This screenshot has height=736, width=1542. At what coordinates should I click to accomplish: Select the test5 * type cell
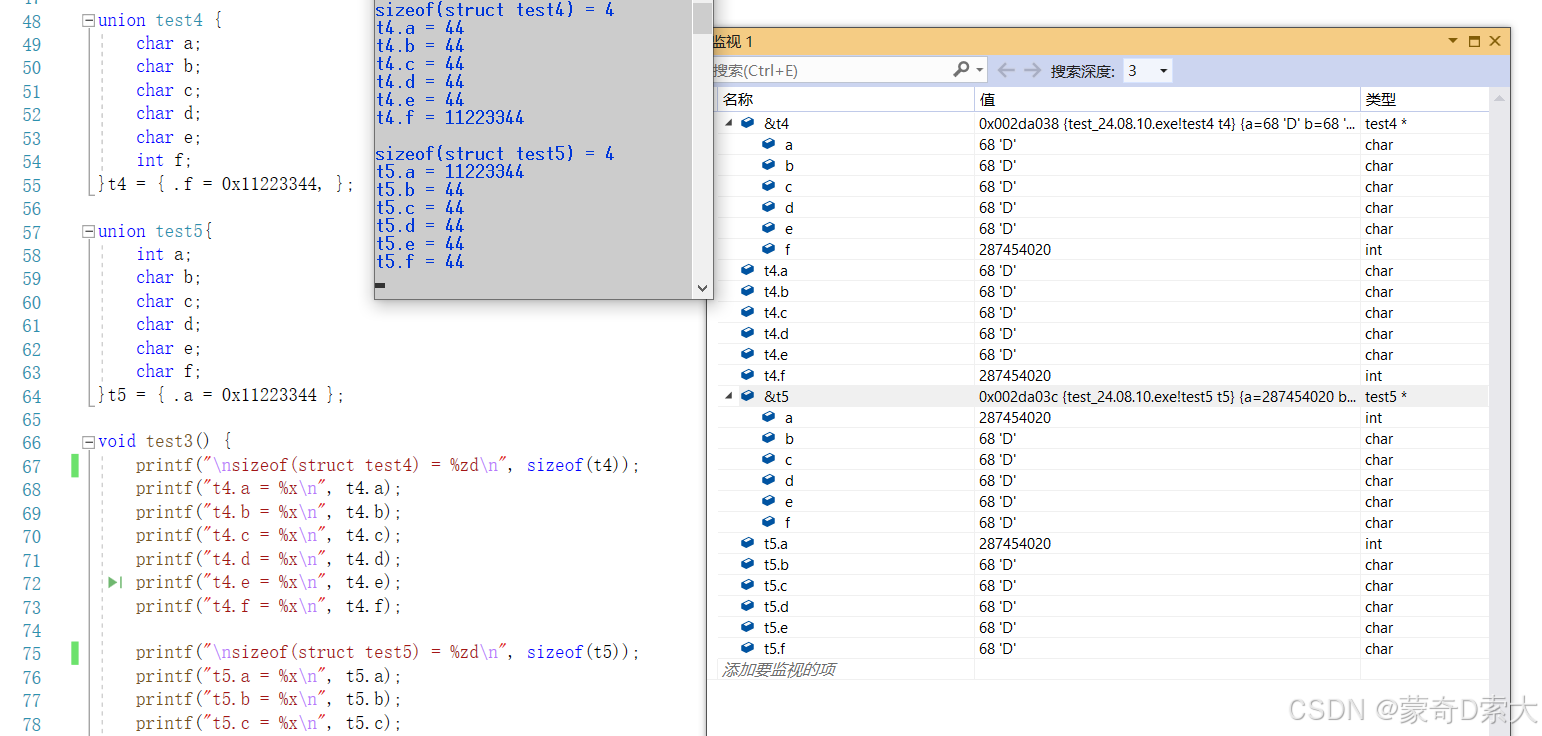click(1386, 397)
